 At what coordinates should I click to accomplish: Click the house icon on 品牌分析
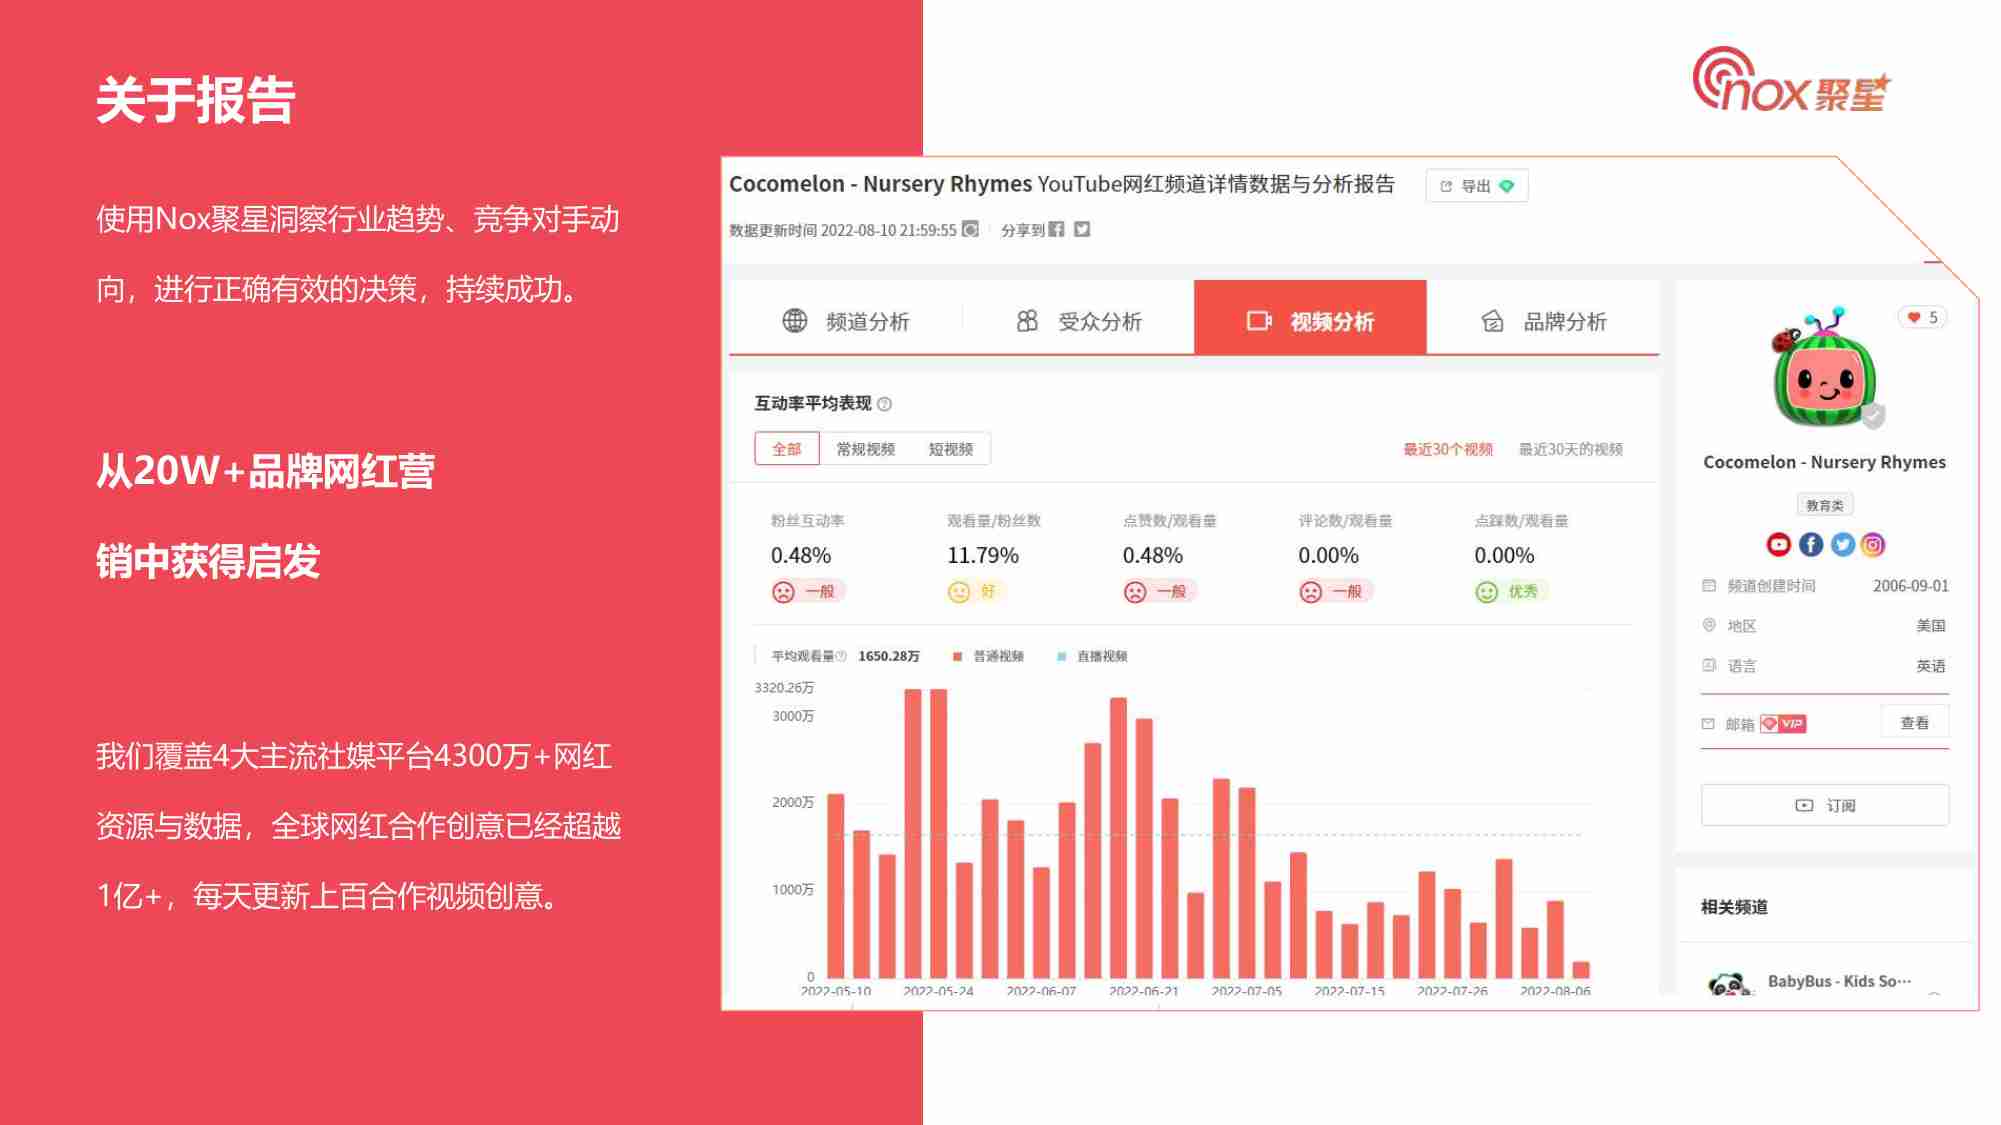tap(1492, 321)
